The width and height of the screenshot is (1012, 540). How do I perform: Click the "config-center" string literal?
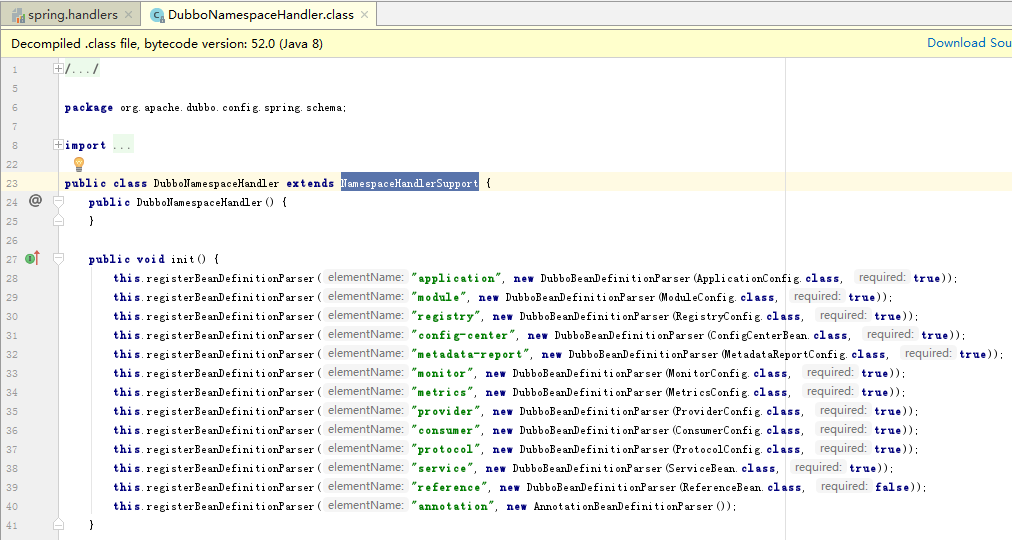click(x=463, y=335)
